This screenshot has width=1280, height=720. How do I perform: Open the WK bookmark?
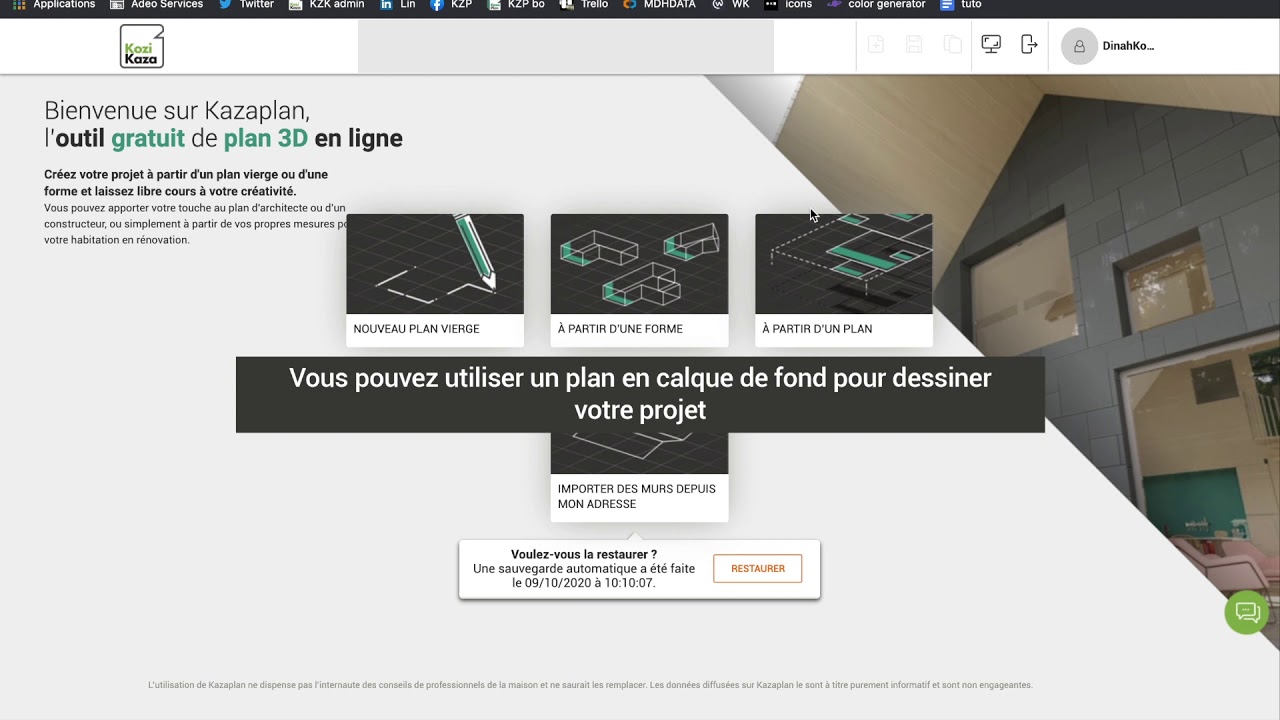[x=730, y=5]
